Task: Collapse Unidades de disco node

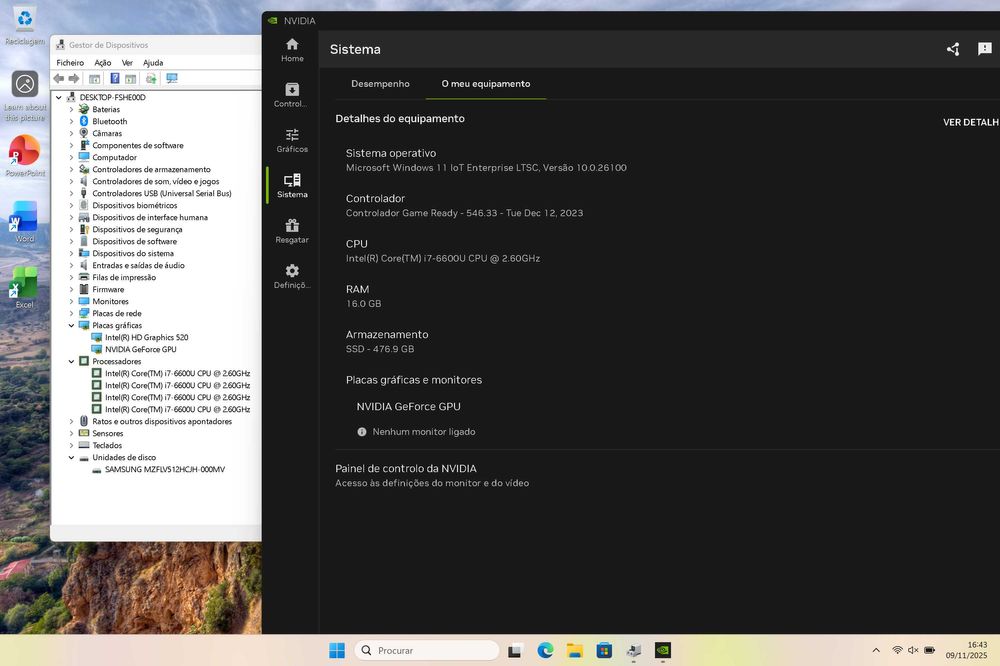Action: tap(71, 457)
